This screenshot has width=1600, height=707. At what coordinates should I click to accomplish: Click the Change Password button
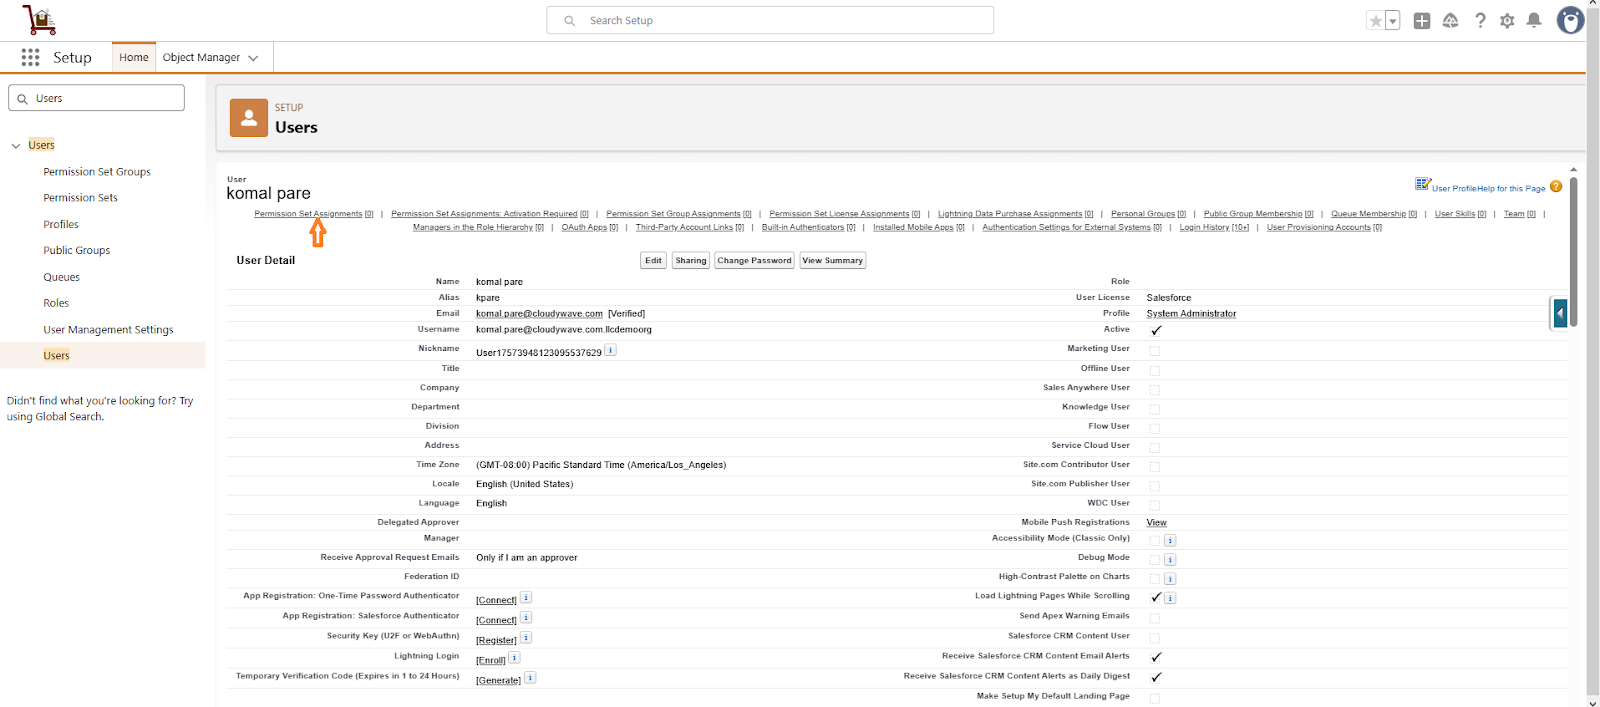point(754,261)
